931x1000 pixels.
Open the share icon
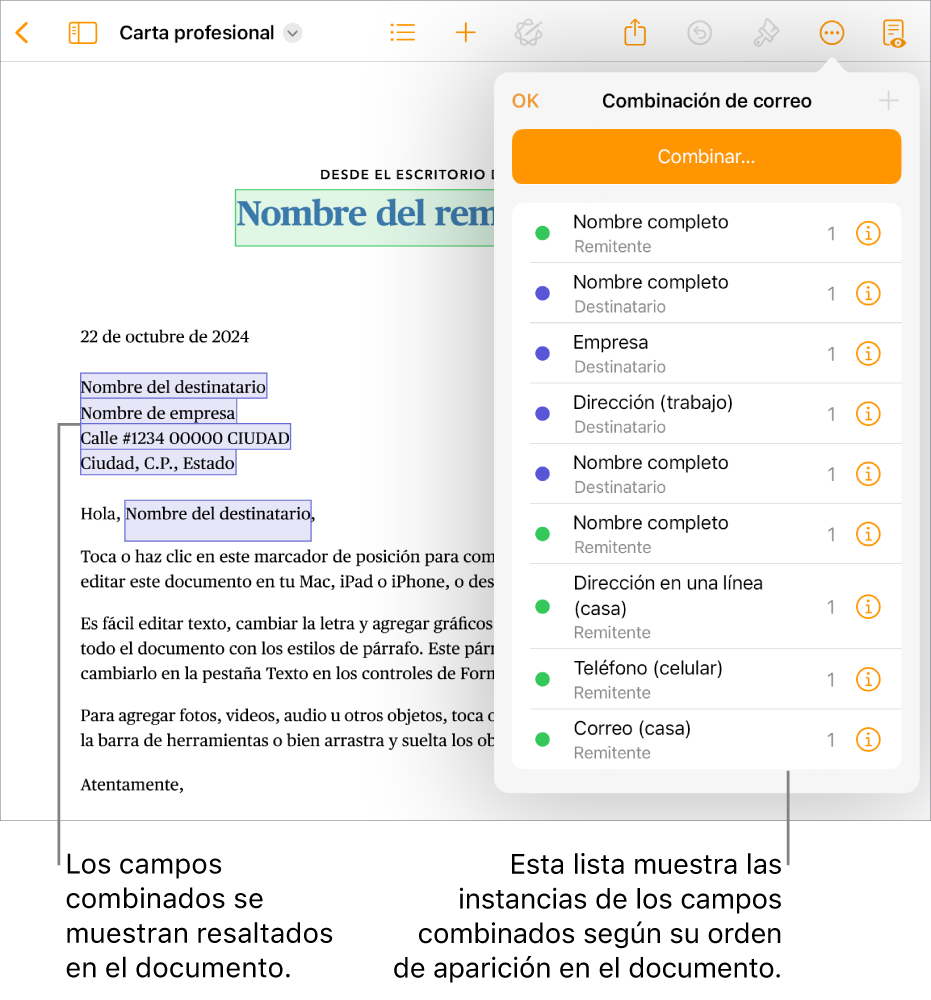(635, 33)
